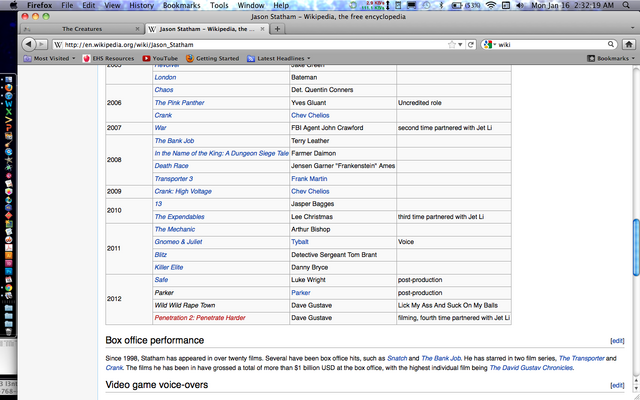Open the YouTube bookmark

point(160,58)
